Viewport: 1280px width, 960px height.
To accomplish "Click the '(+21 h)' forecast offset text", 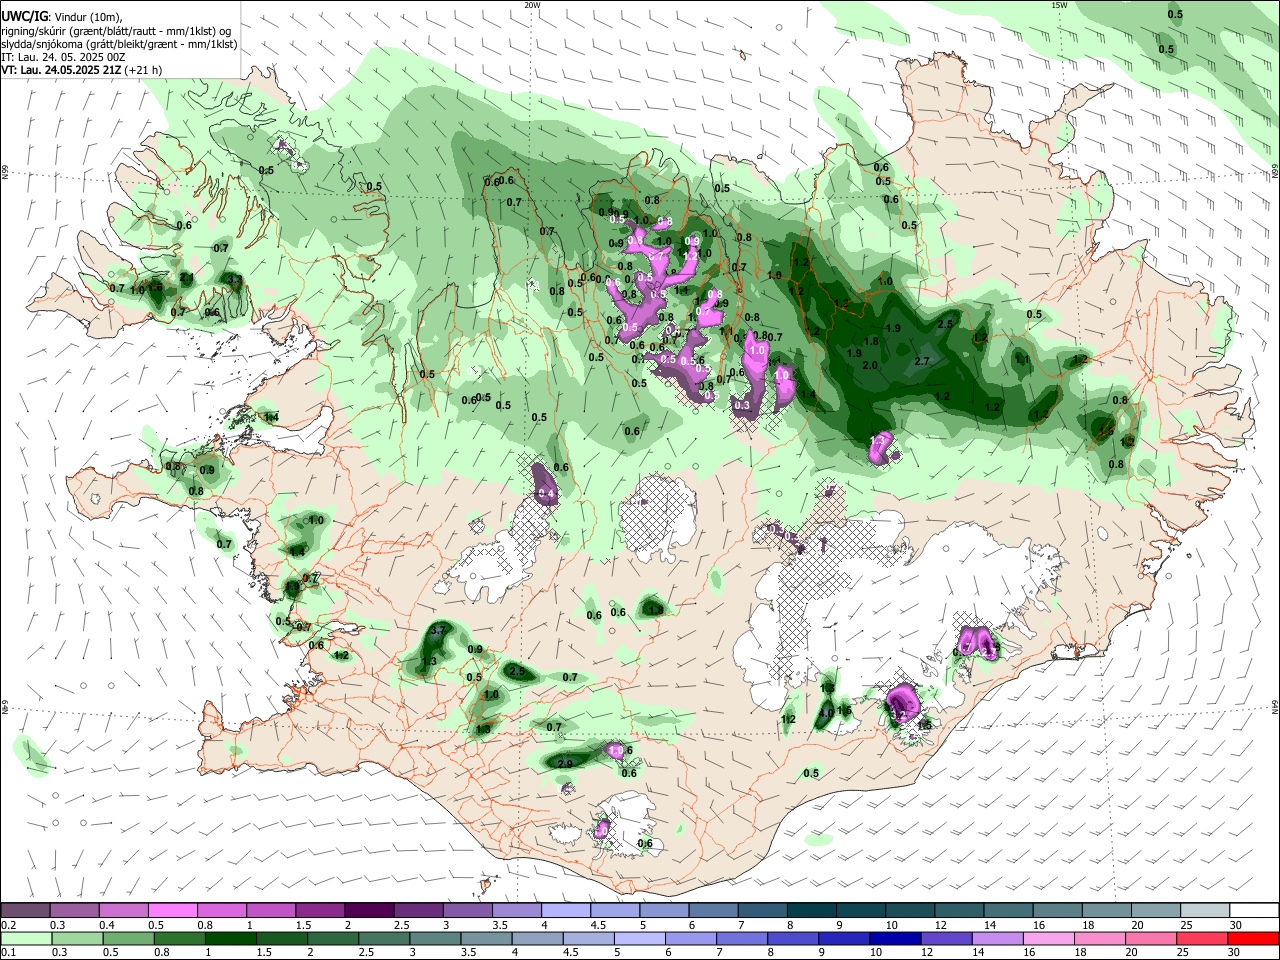I will 144,70.
